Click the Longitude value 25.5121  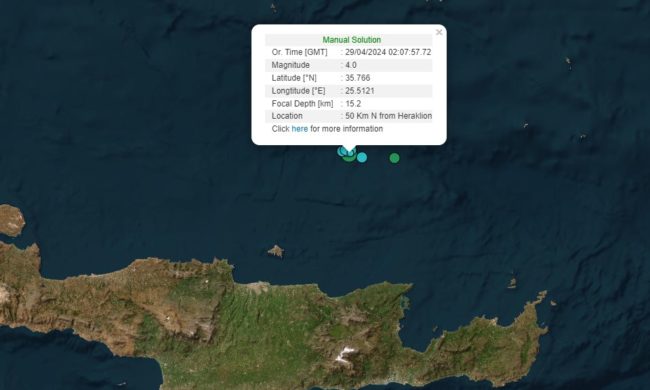360,91
